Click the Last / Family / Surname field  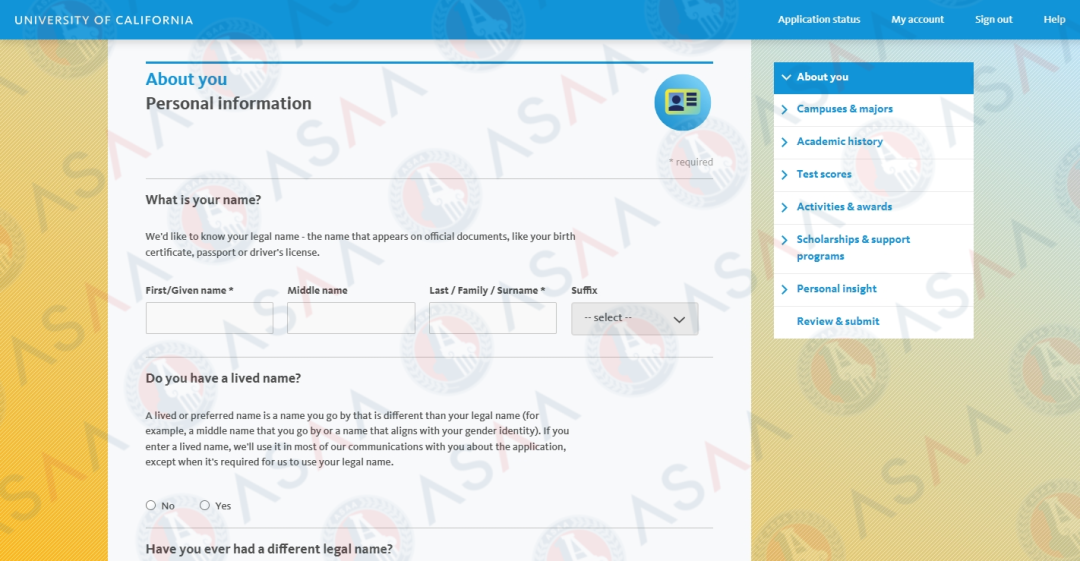point(492,318)
